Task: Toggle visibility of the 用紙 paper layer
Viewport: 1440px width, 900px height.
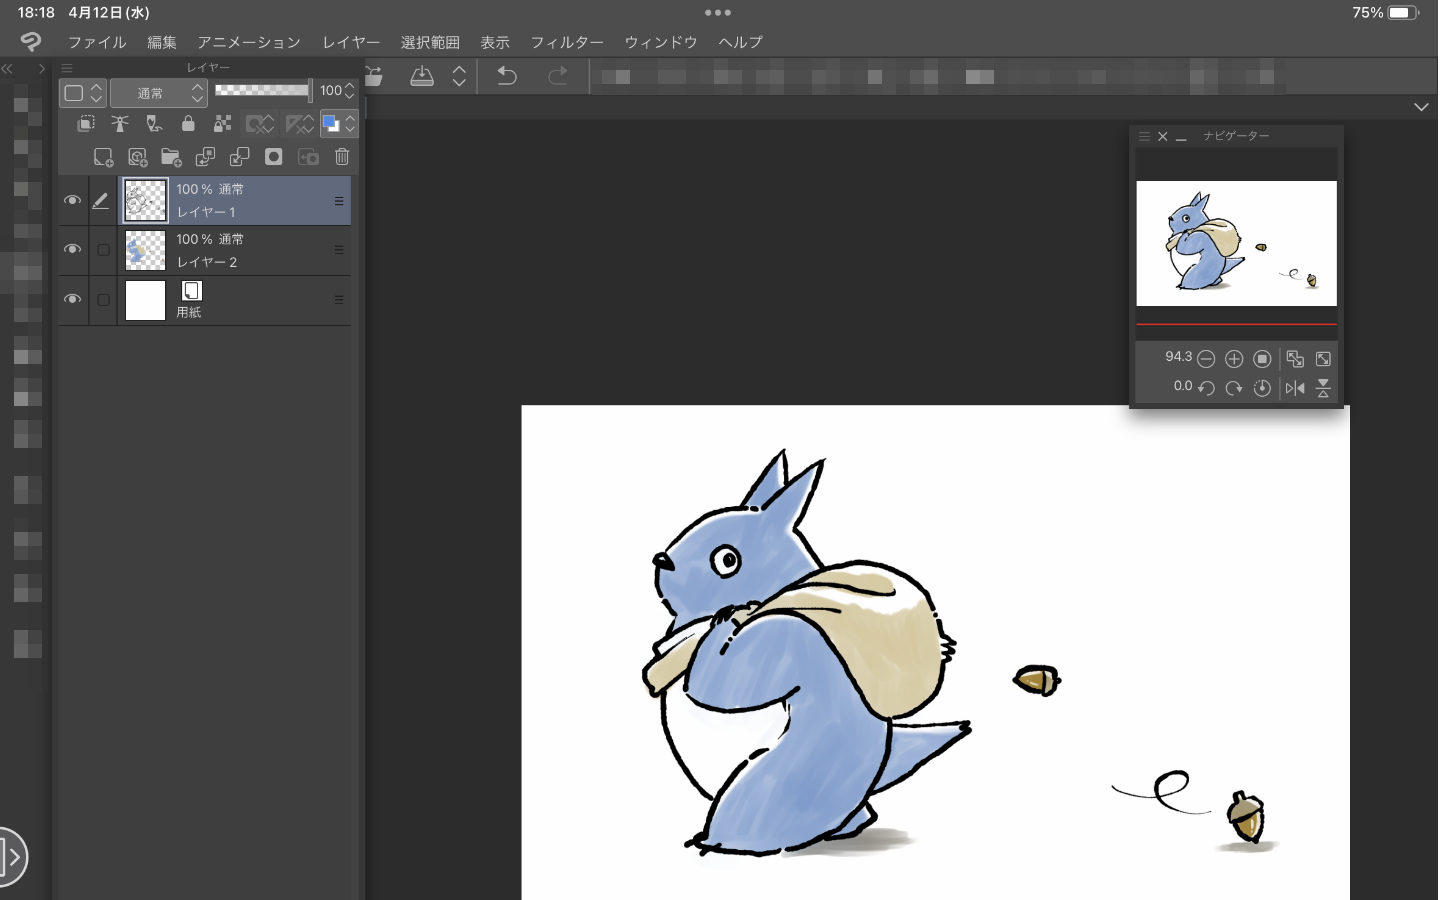Action: [x=72, y=299]
